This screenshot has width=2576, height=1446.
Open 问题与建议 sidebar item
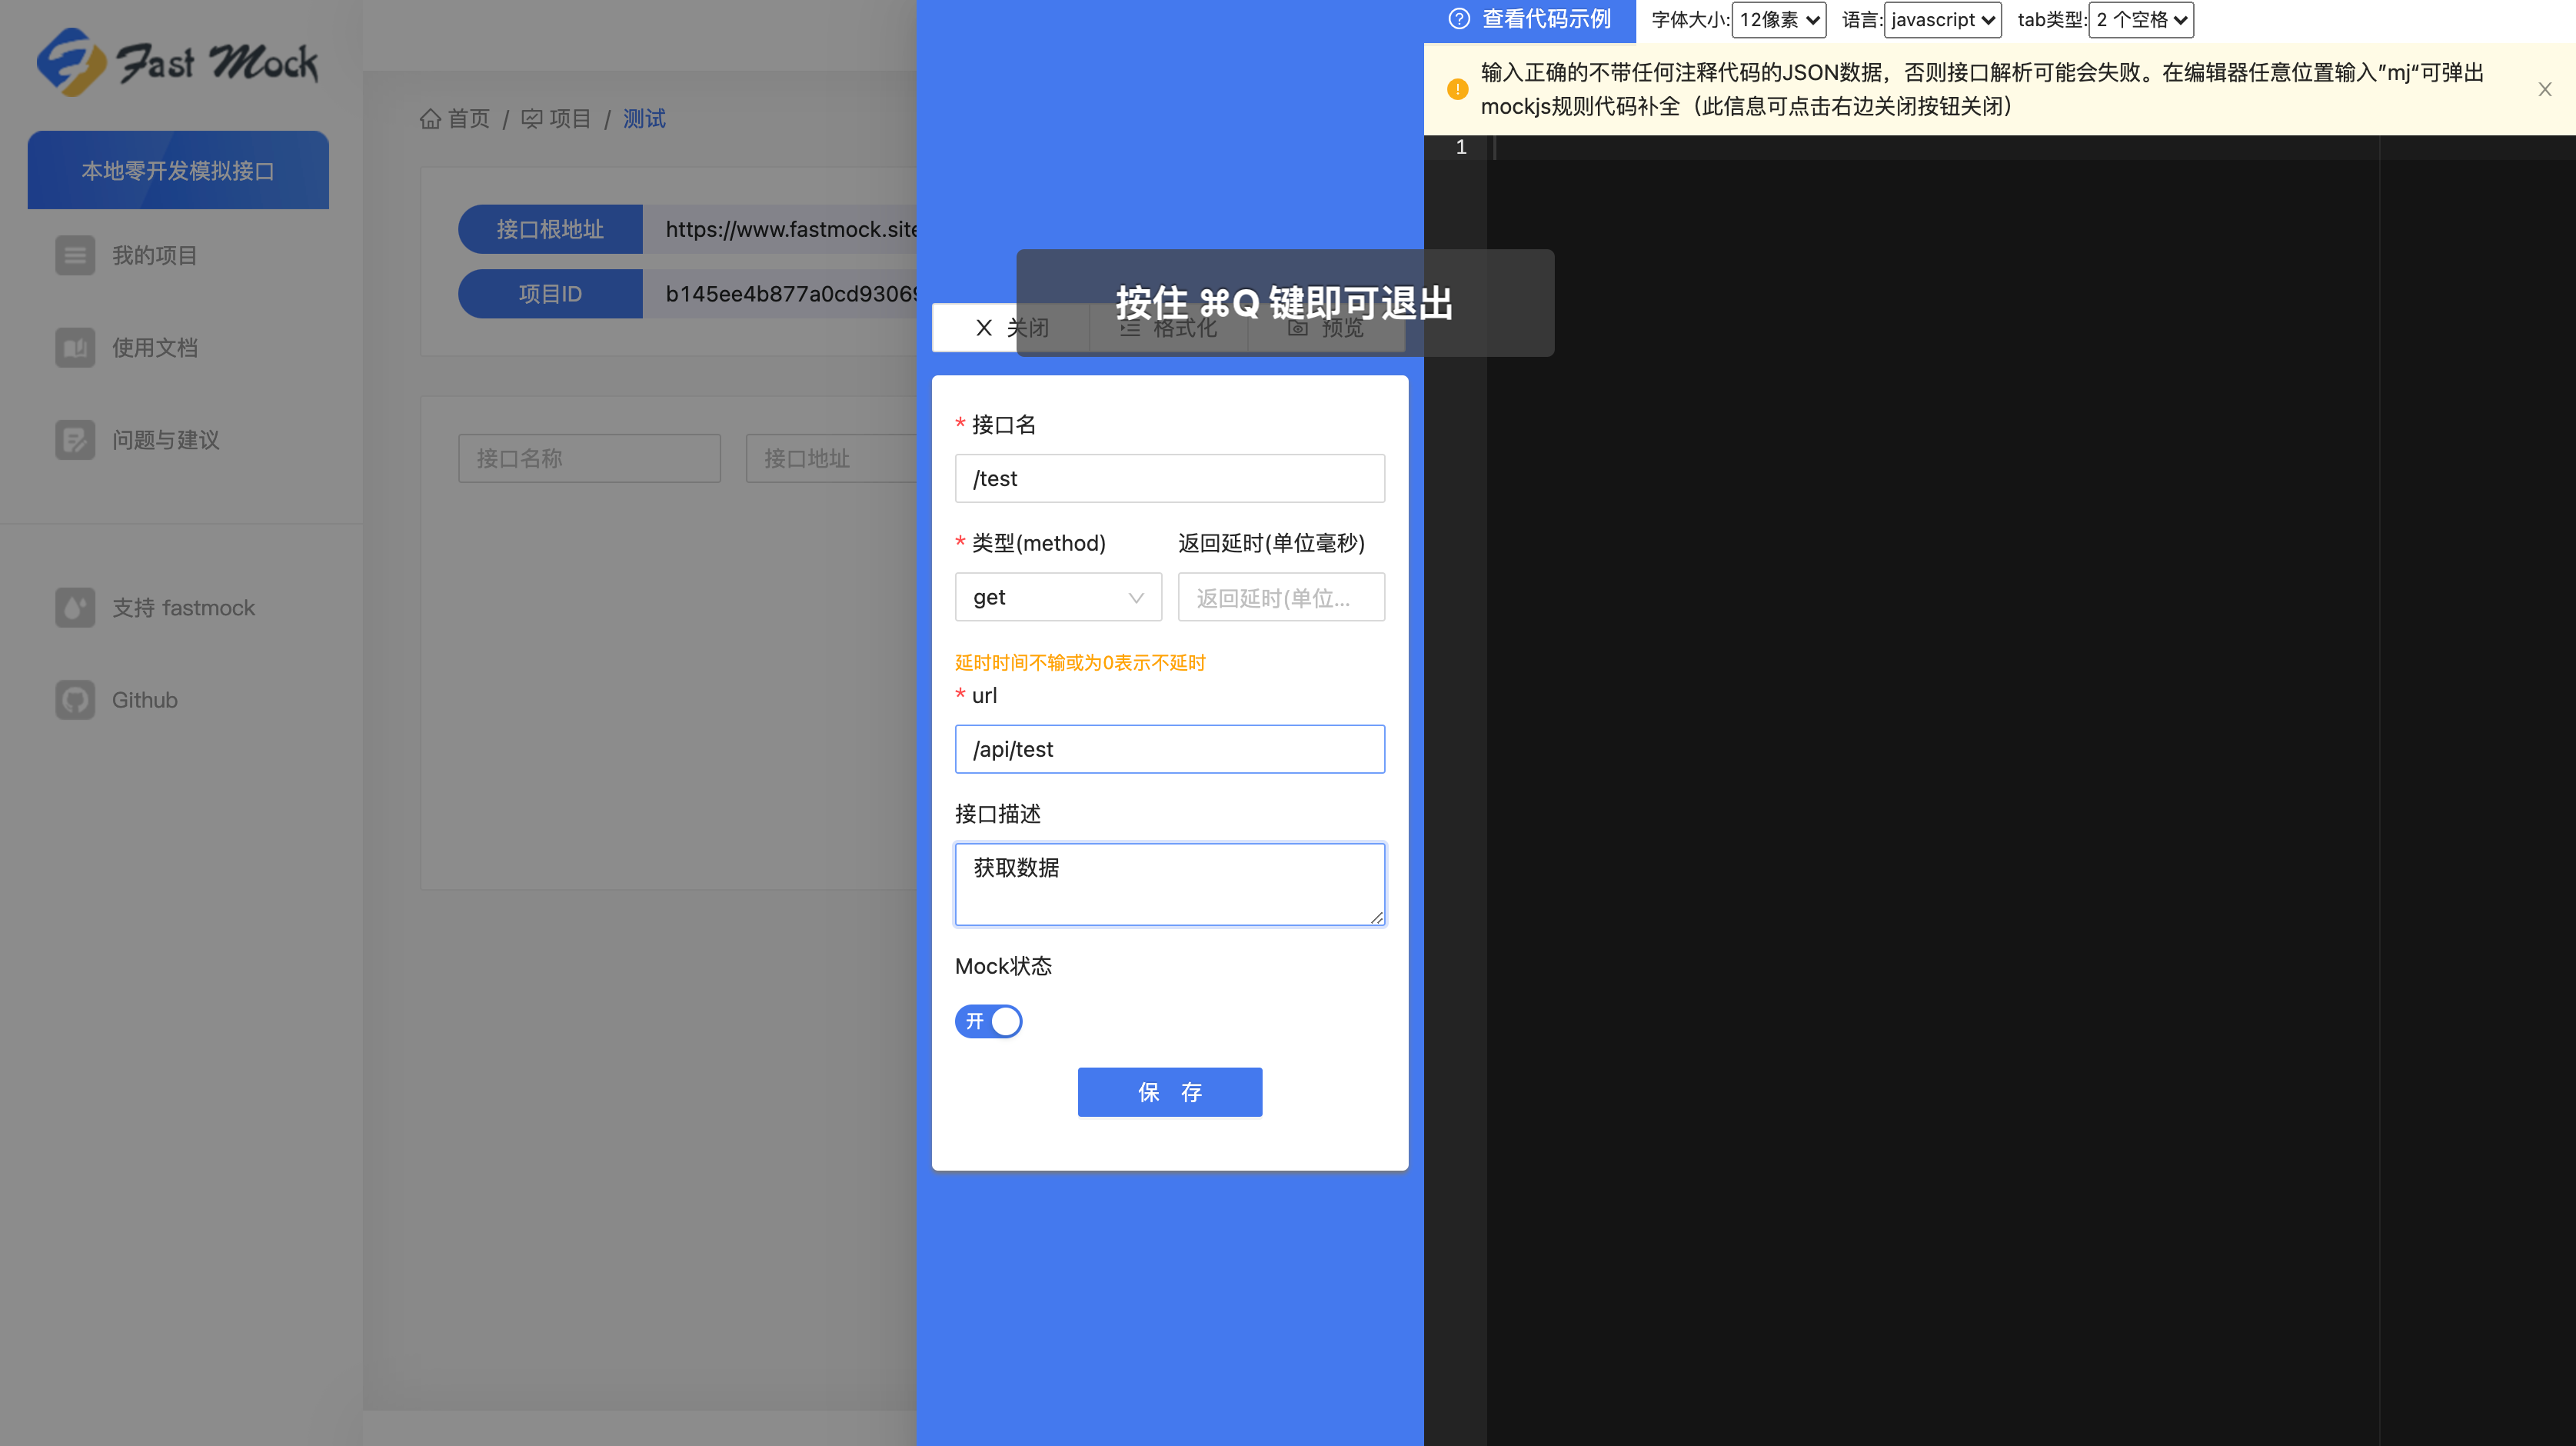(165, 440)
